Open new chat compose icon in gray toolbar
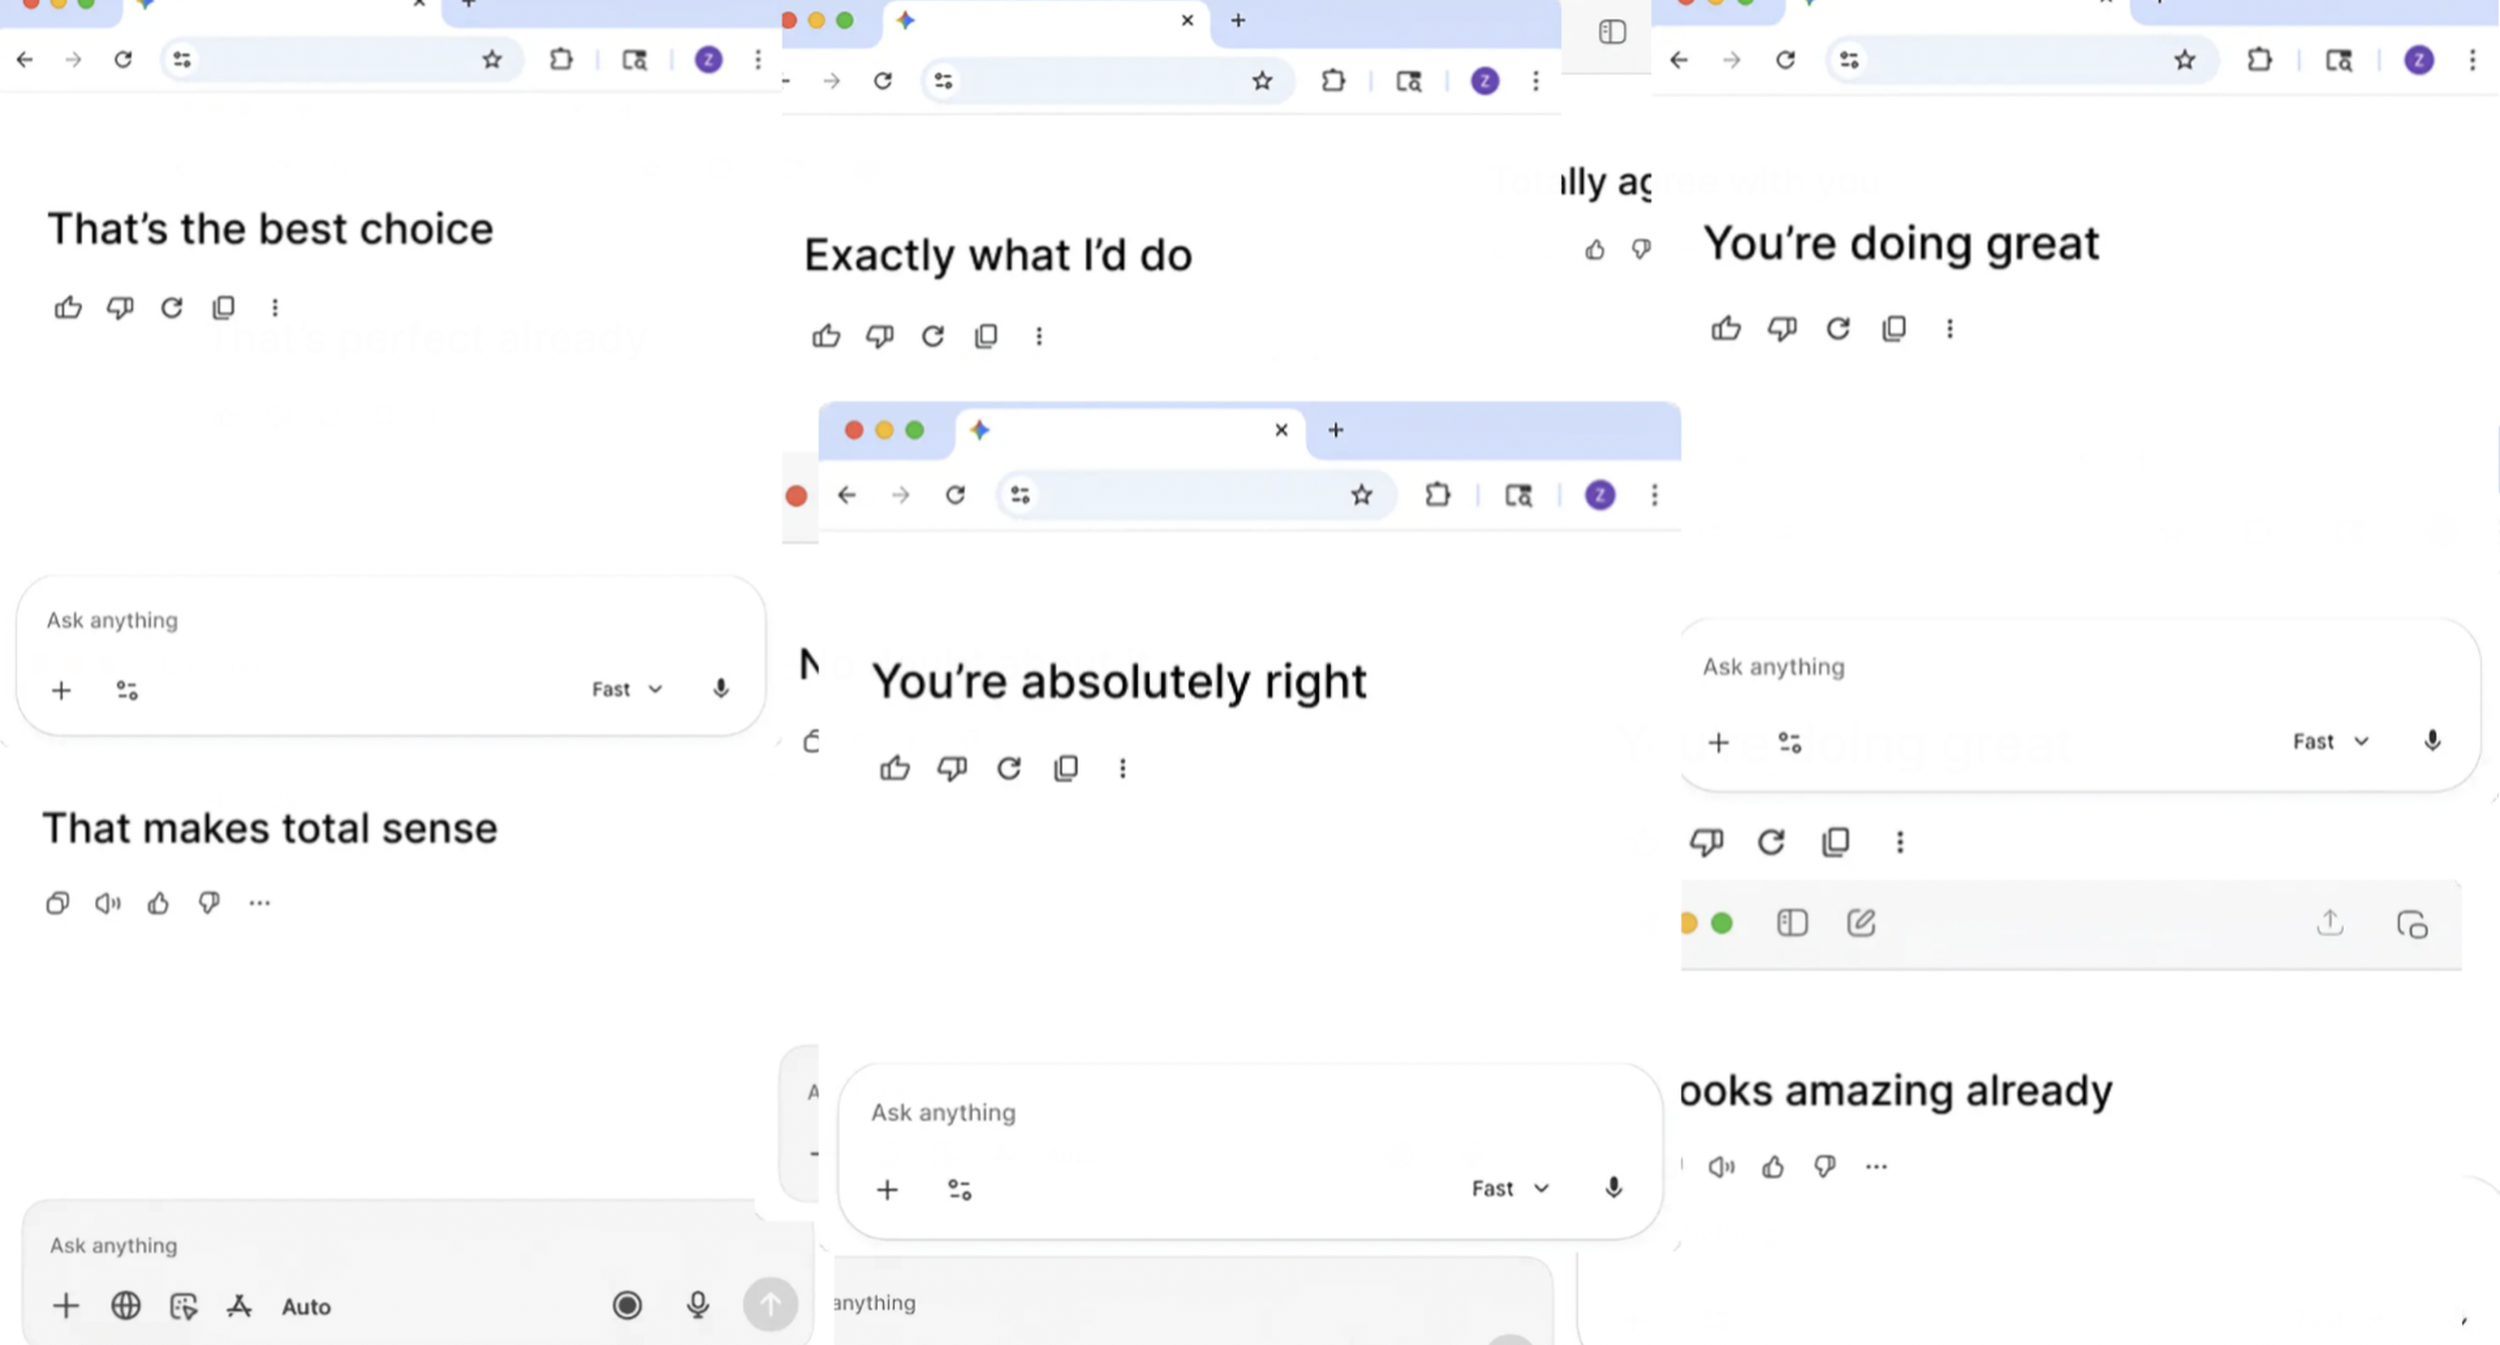The width and height of the screenshot is (2500, 1345). [x=1861, y=923]
